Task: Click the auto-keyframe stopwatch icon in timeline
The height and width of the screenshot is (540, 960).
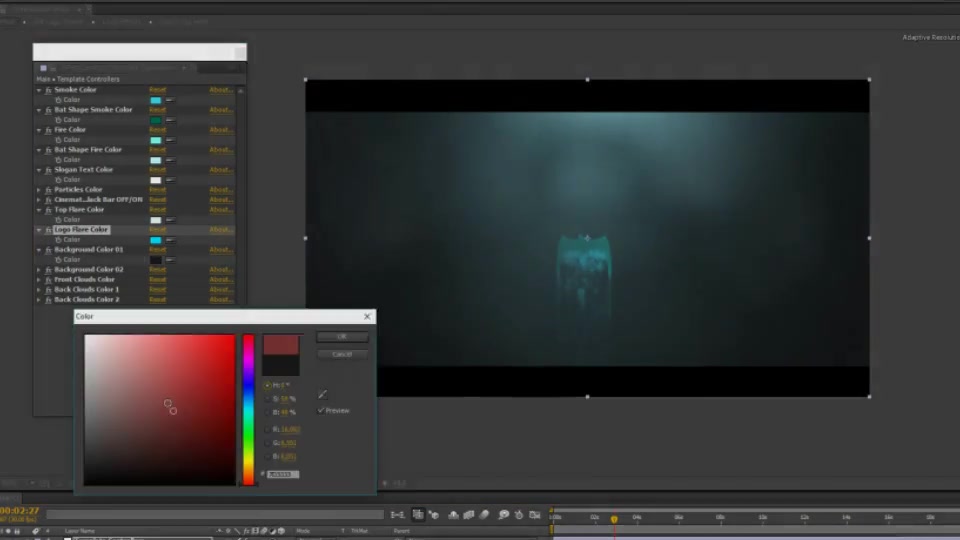Action: pos(519,515)
